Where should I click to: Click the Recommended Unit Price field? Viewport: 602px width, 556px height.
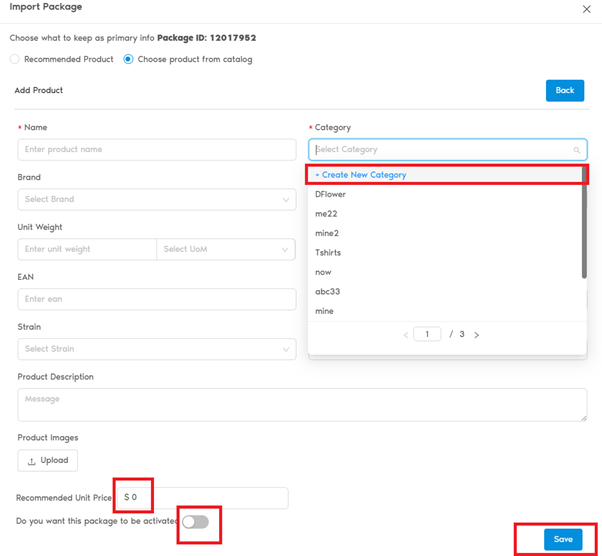tap(202, 498)
